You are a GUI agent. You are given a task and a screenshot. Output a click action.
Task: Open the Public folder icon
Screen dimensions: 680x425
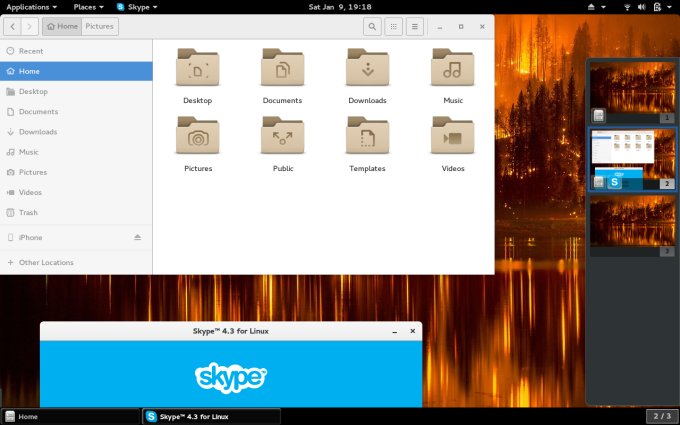282,136
